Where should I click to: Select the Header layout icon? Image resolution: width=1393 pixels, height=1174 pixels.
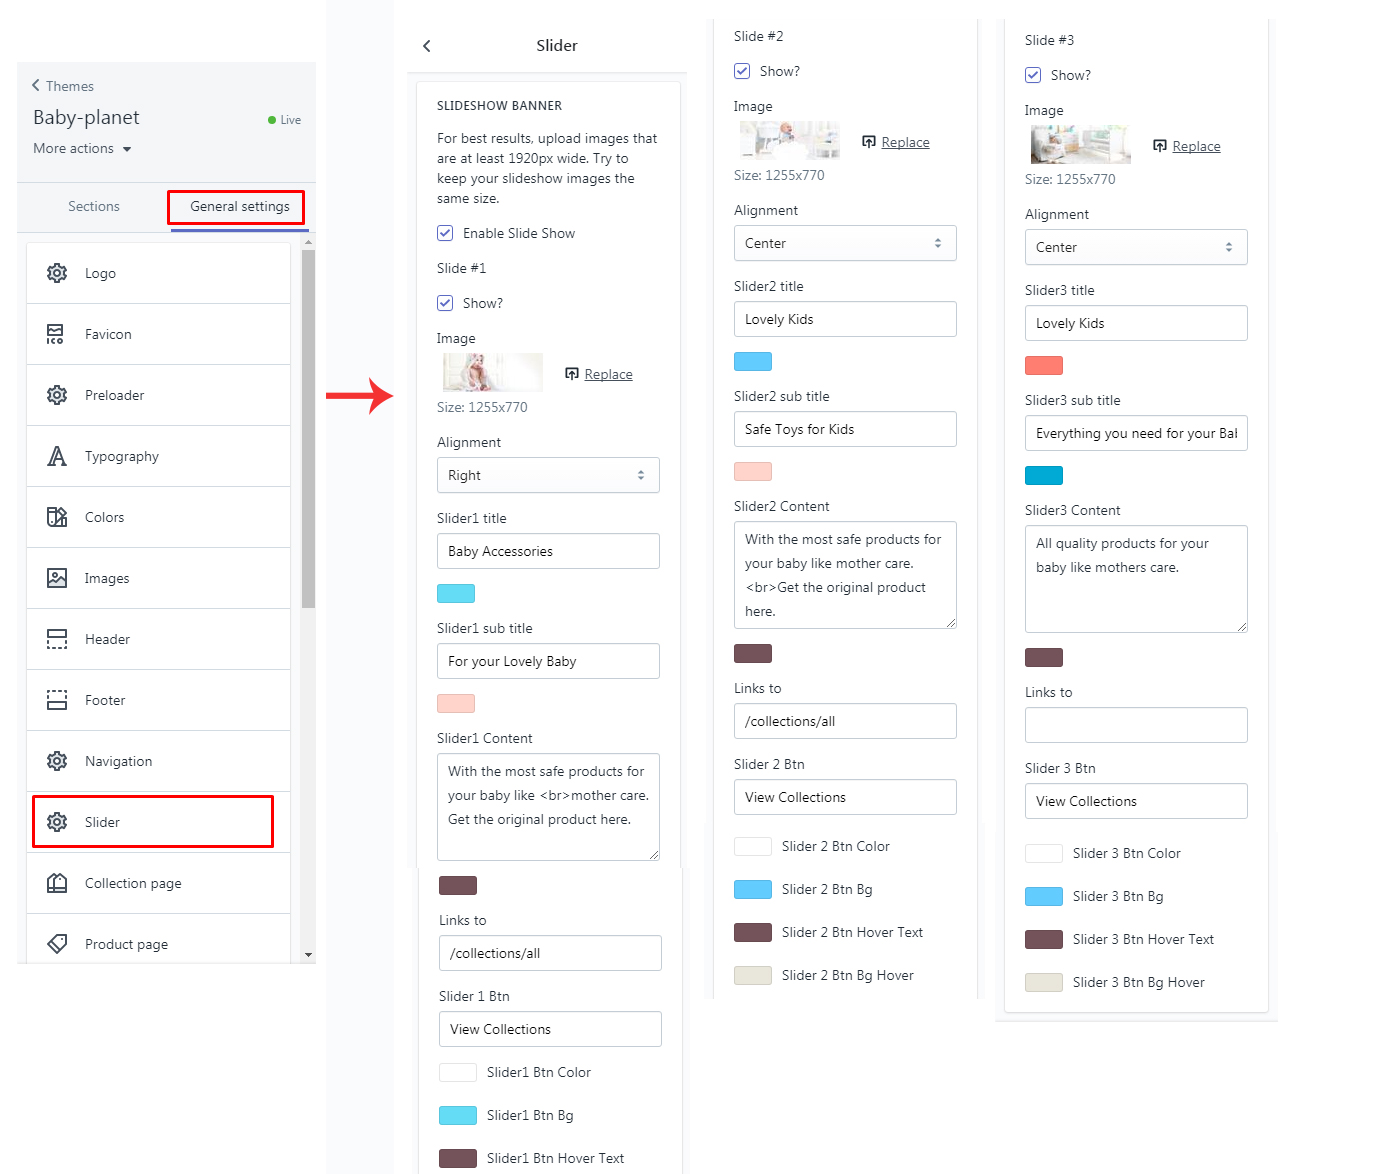57,639
